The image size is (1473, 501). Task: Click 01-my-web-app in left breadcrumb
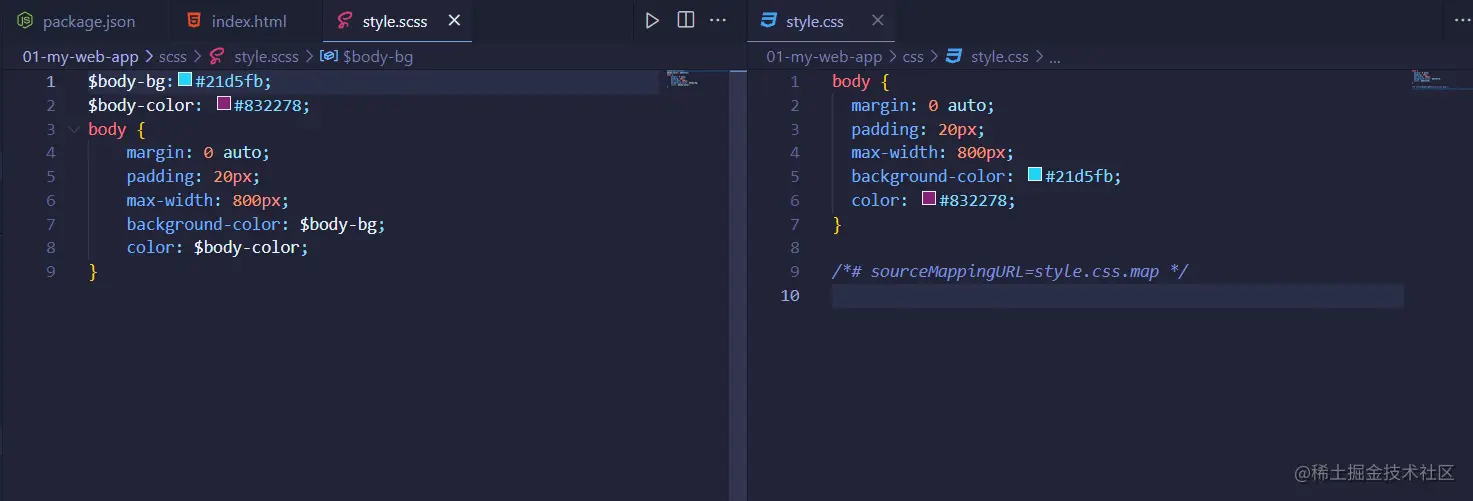tap(80, 57)
